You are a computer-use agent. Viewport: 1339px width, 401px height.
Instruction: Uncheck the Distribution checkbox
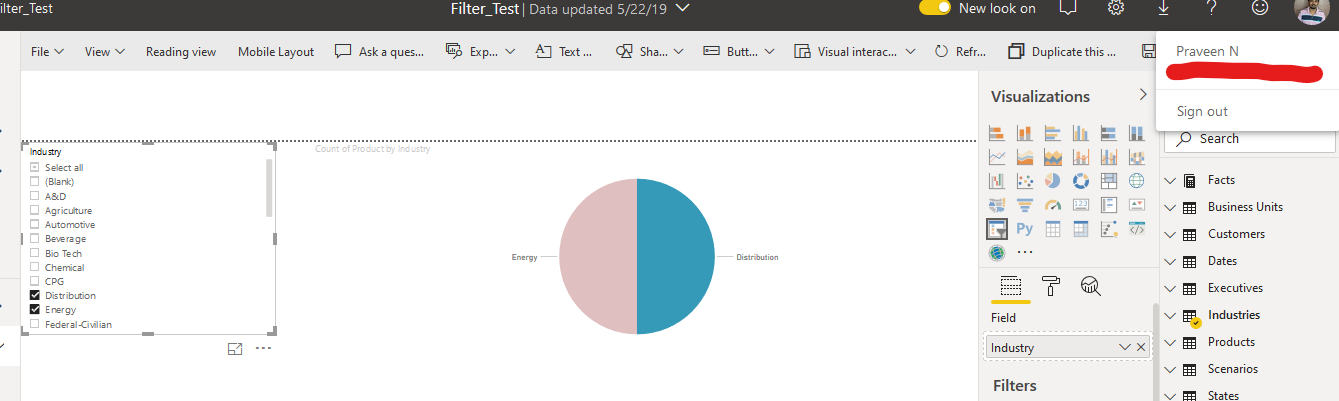pos(35,296)
